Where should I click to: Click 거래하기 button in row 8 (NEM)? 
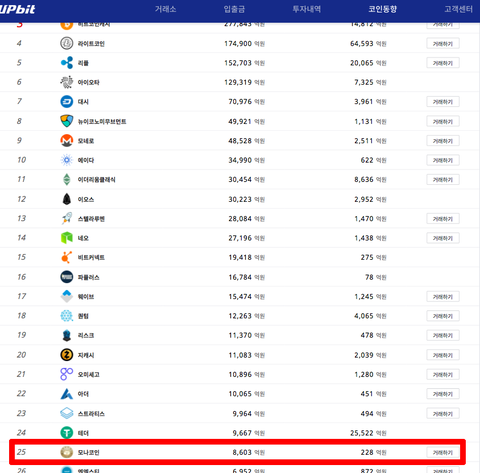coord(443,121)
